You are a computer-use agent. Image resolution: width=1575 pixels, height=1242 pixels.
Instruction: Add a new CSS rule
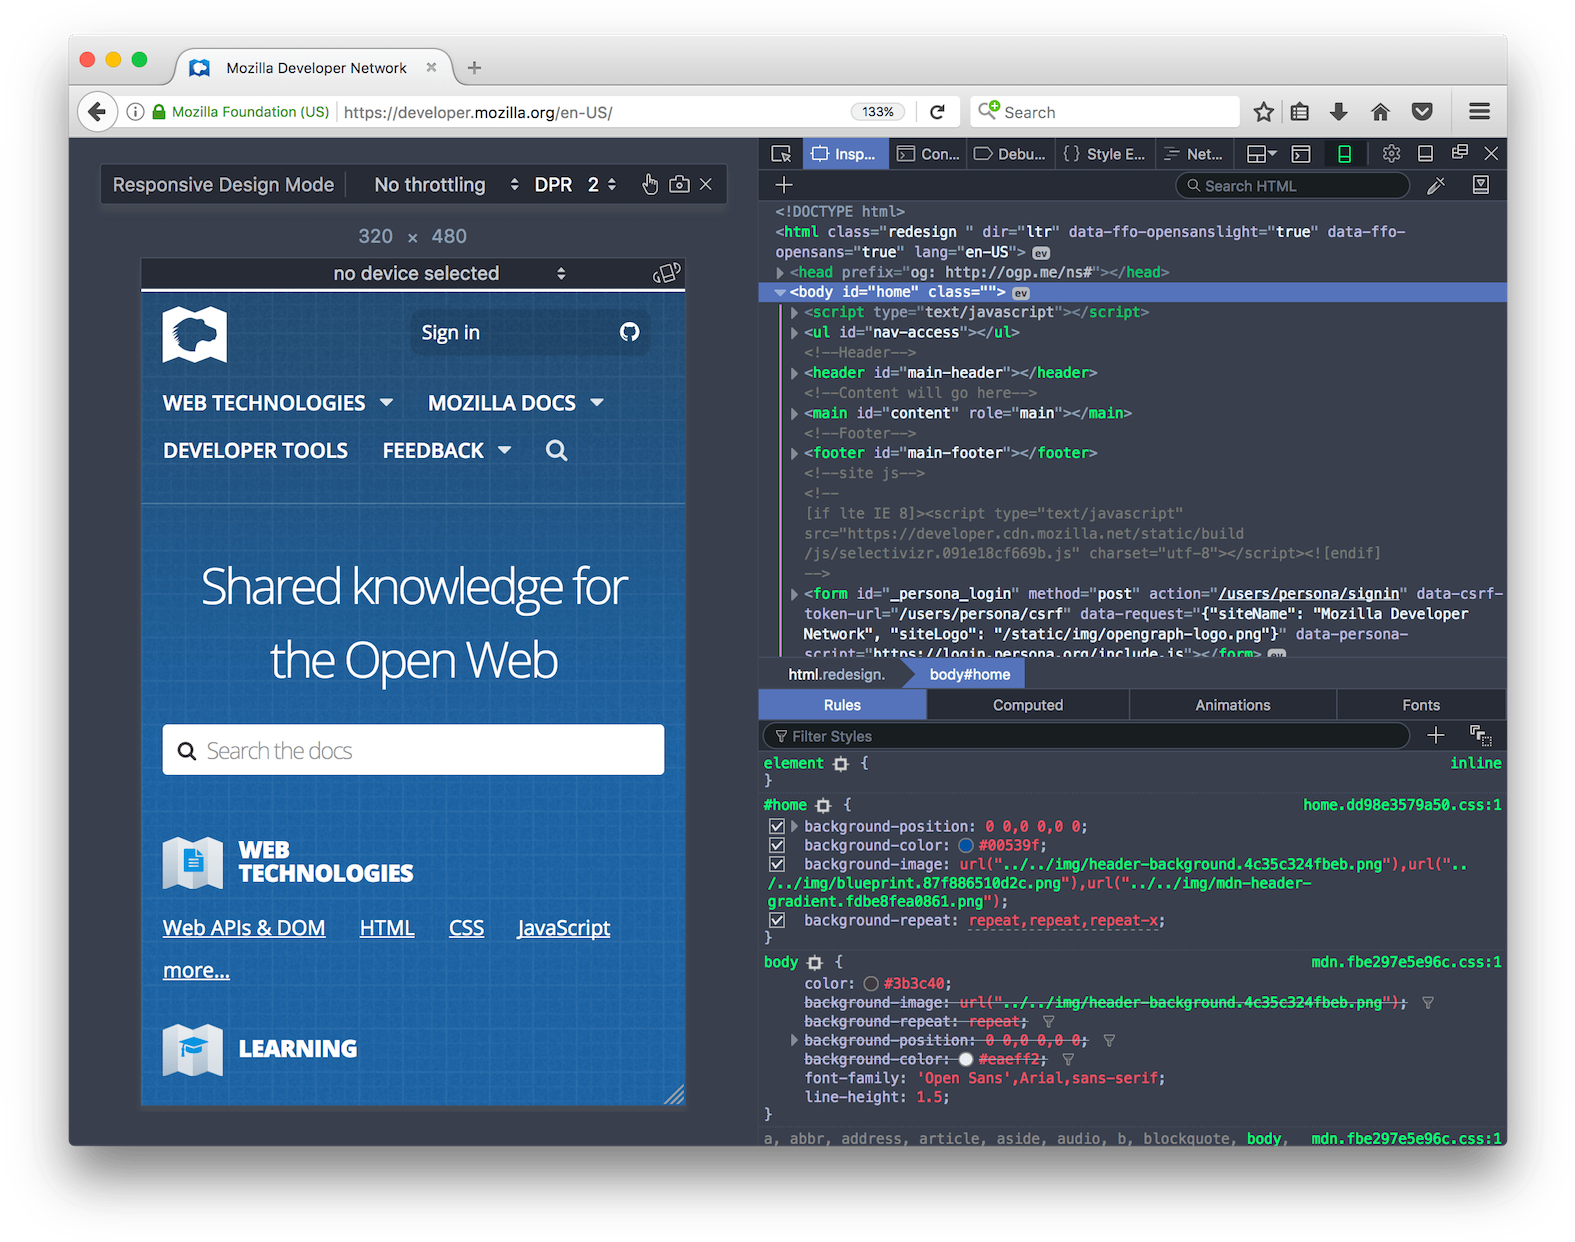click(1435, 735)
